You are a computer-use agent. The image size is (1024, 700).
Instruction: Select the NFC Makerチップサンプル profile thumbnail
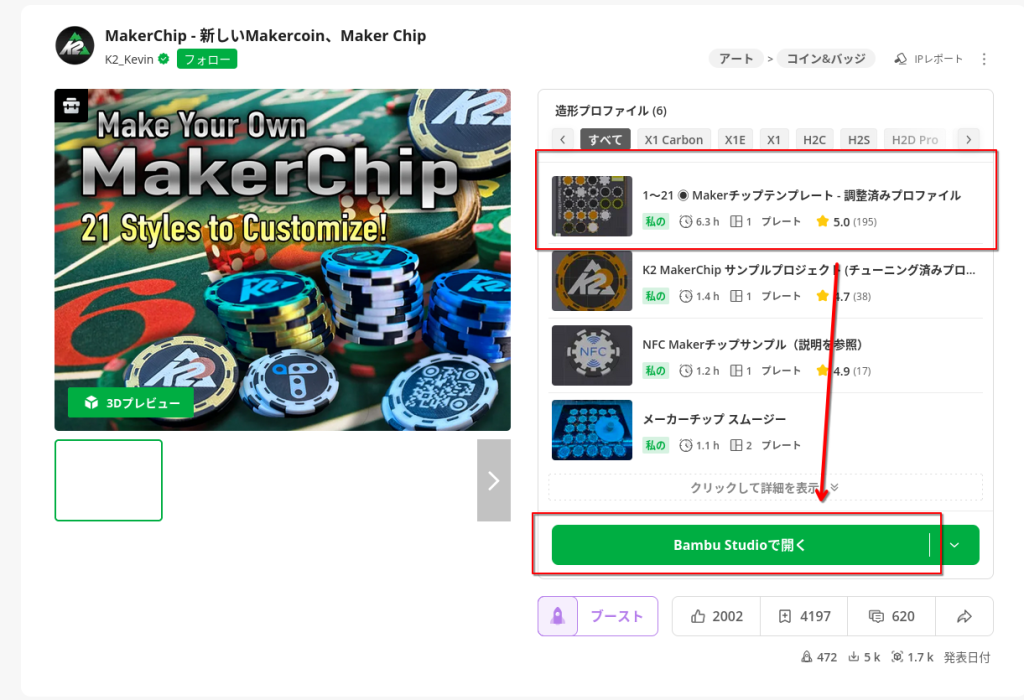click(x=592, y=355)
